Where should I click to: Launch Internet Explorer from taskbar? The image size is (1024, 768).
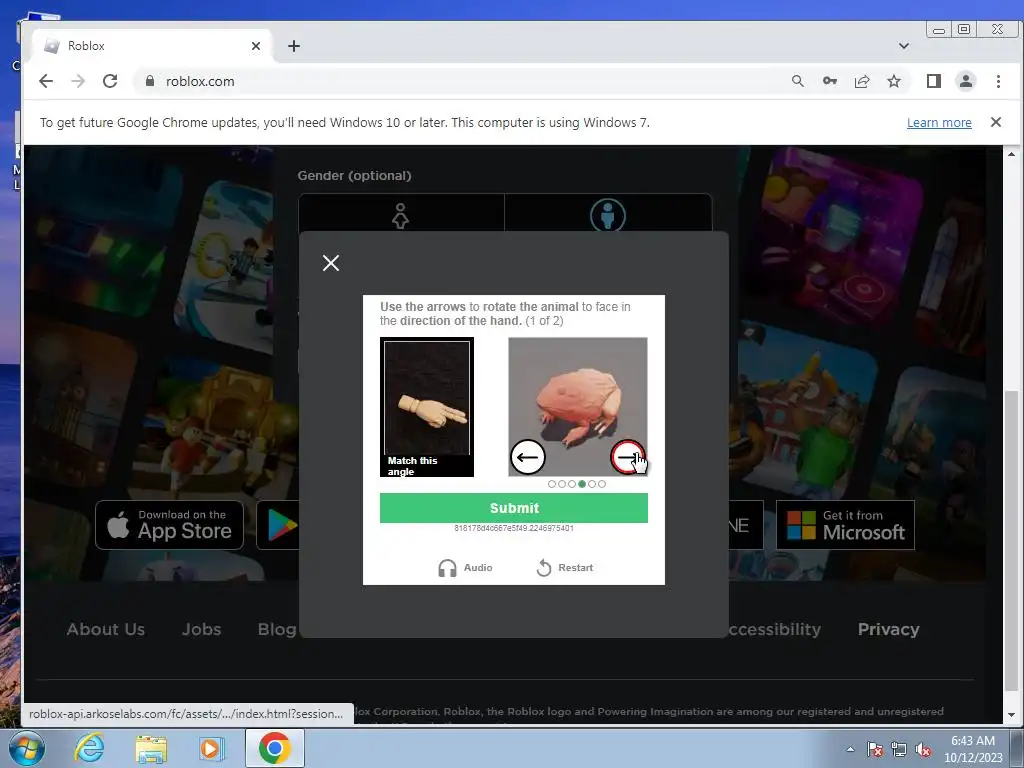click(x=89, y=748)
